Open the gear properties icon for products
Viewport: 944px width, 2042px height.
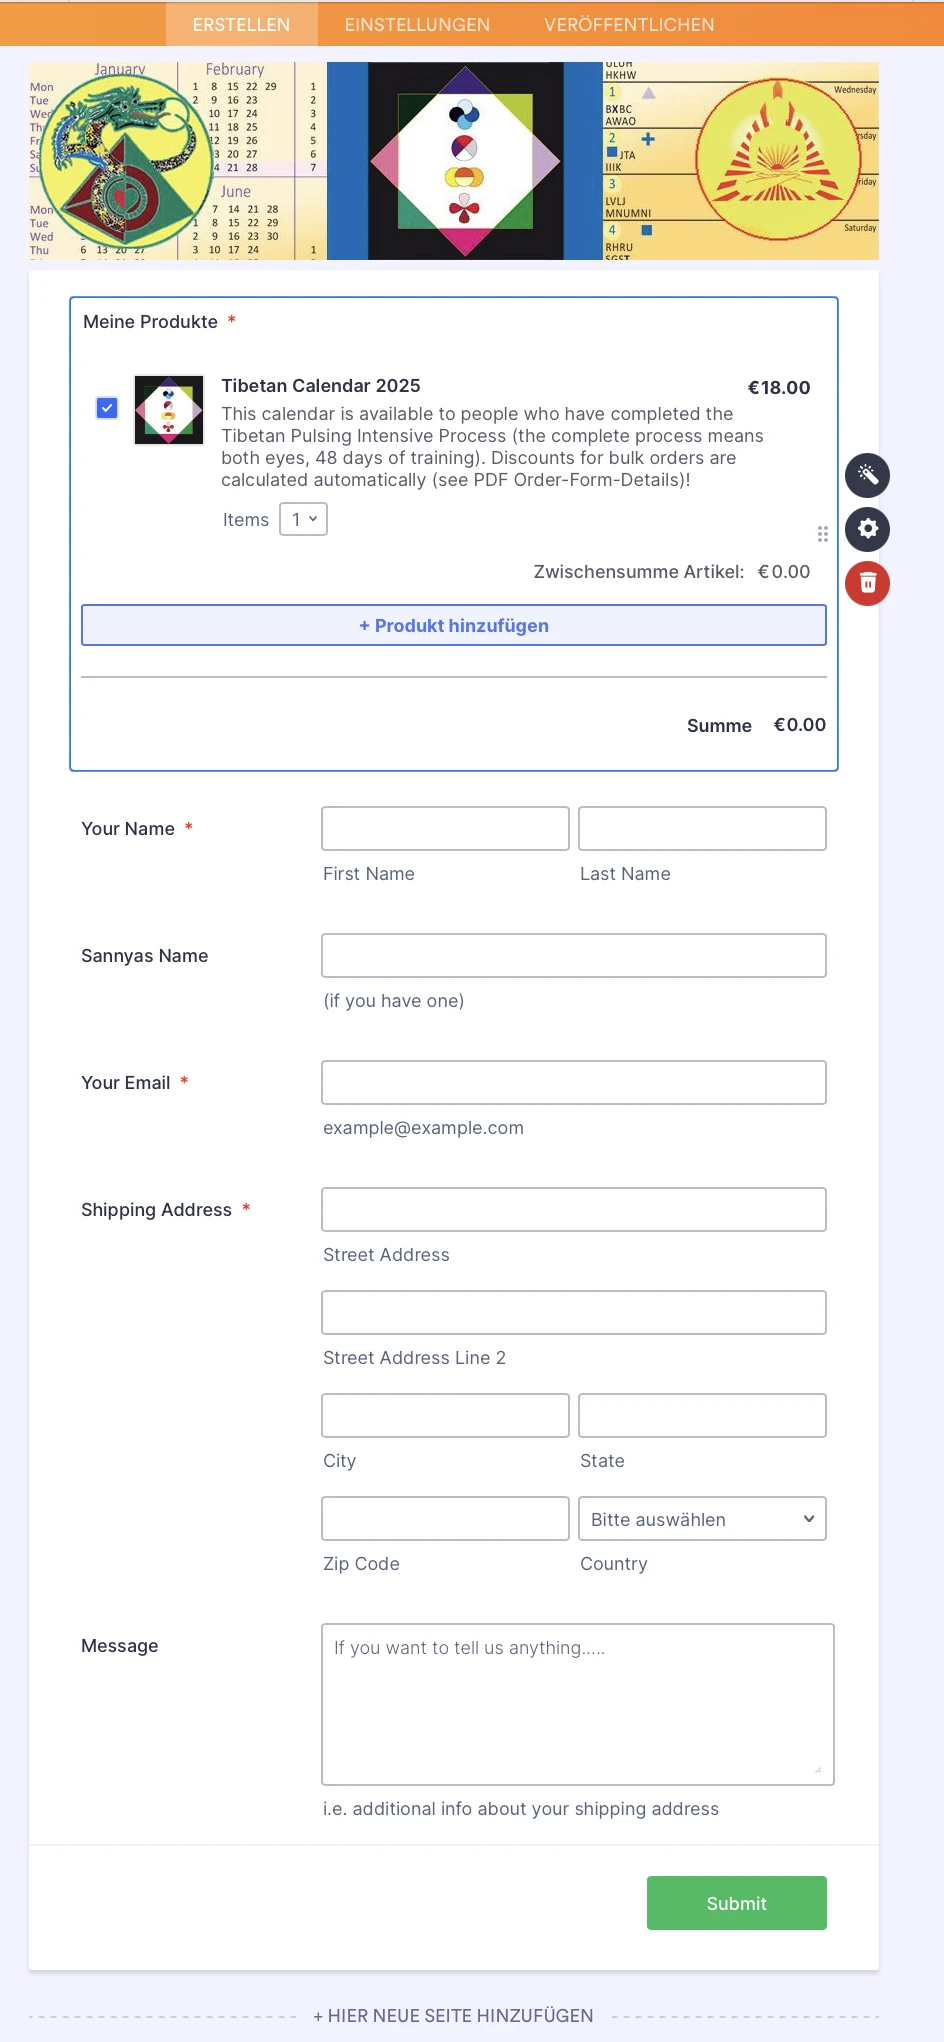(x=867, y=529)
